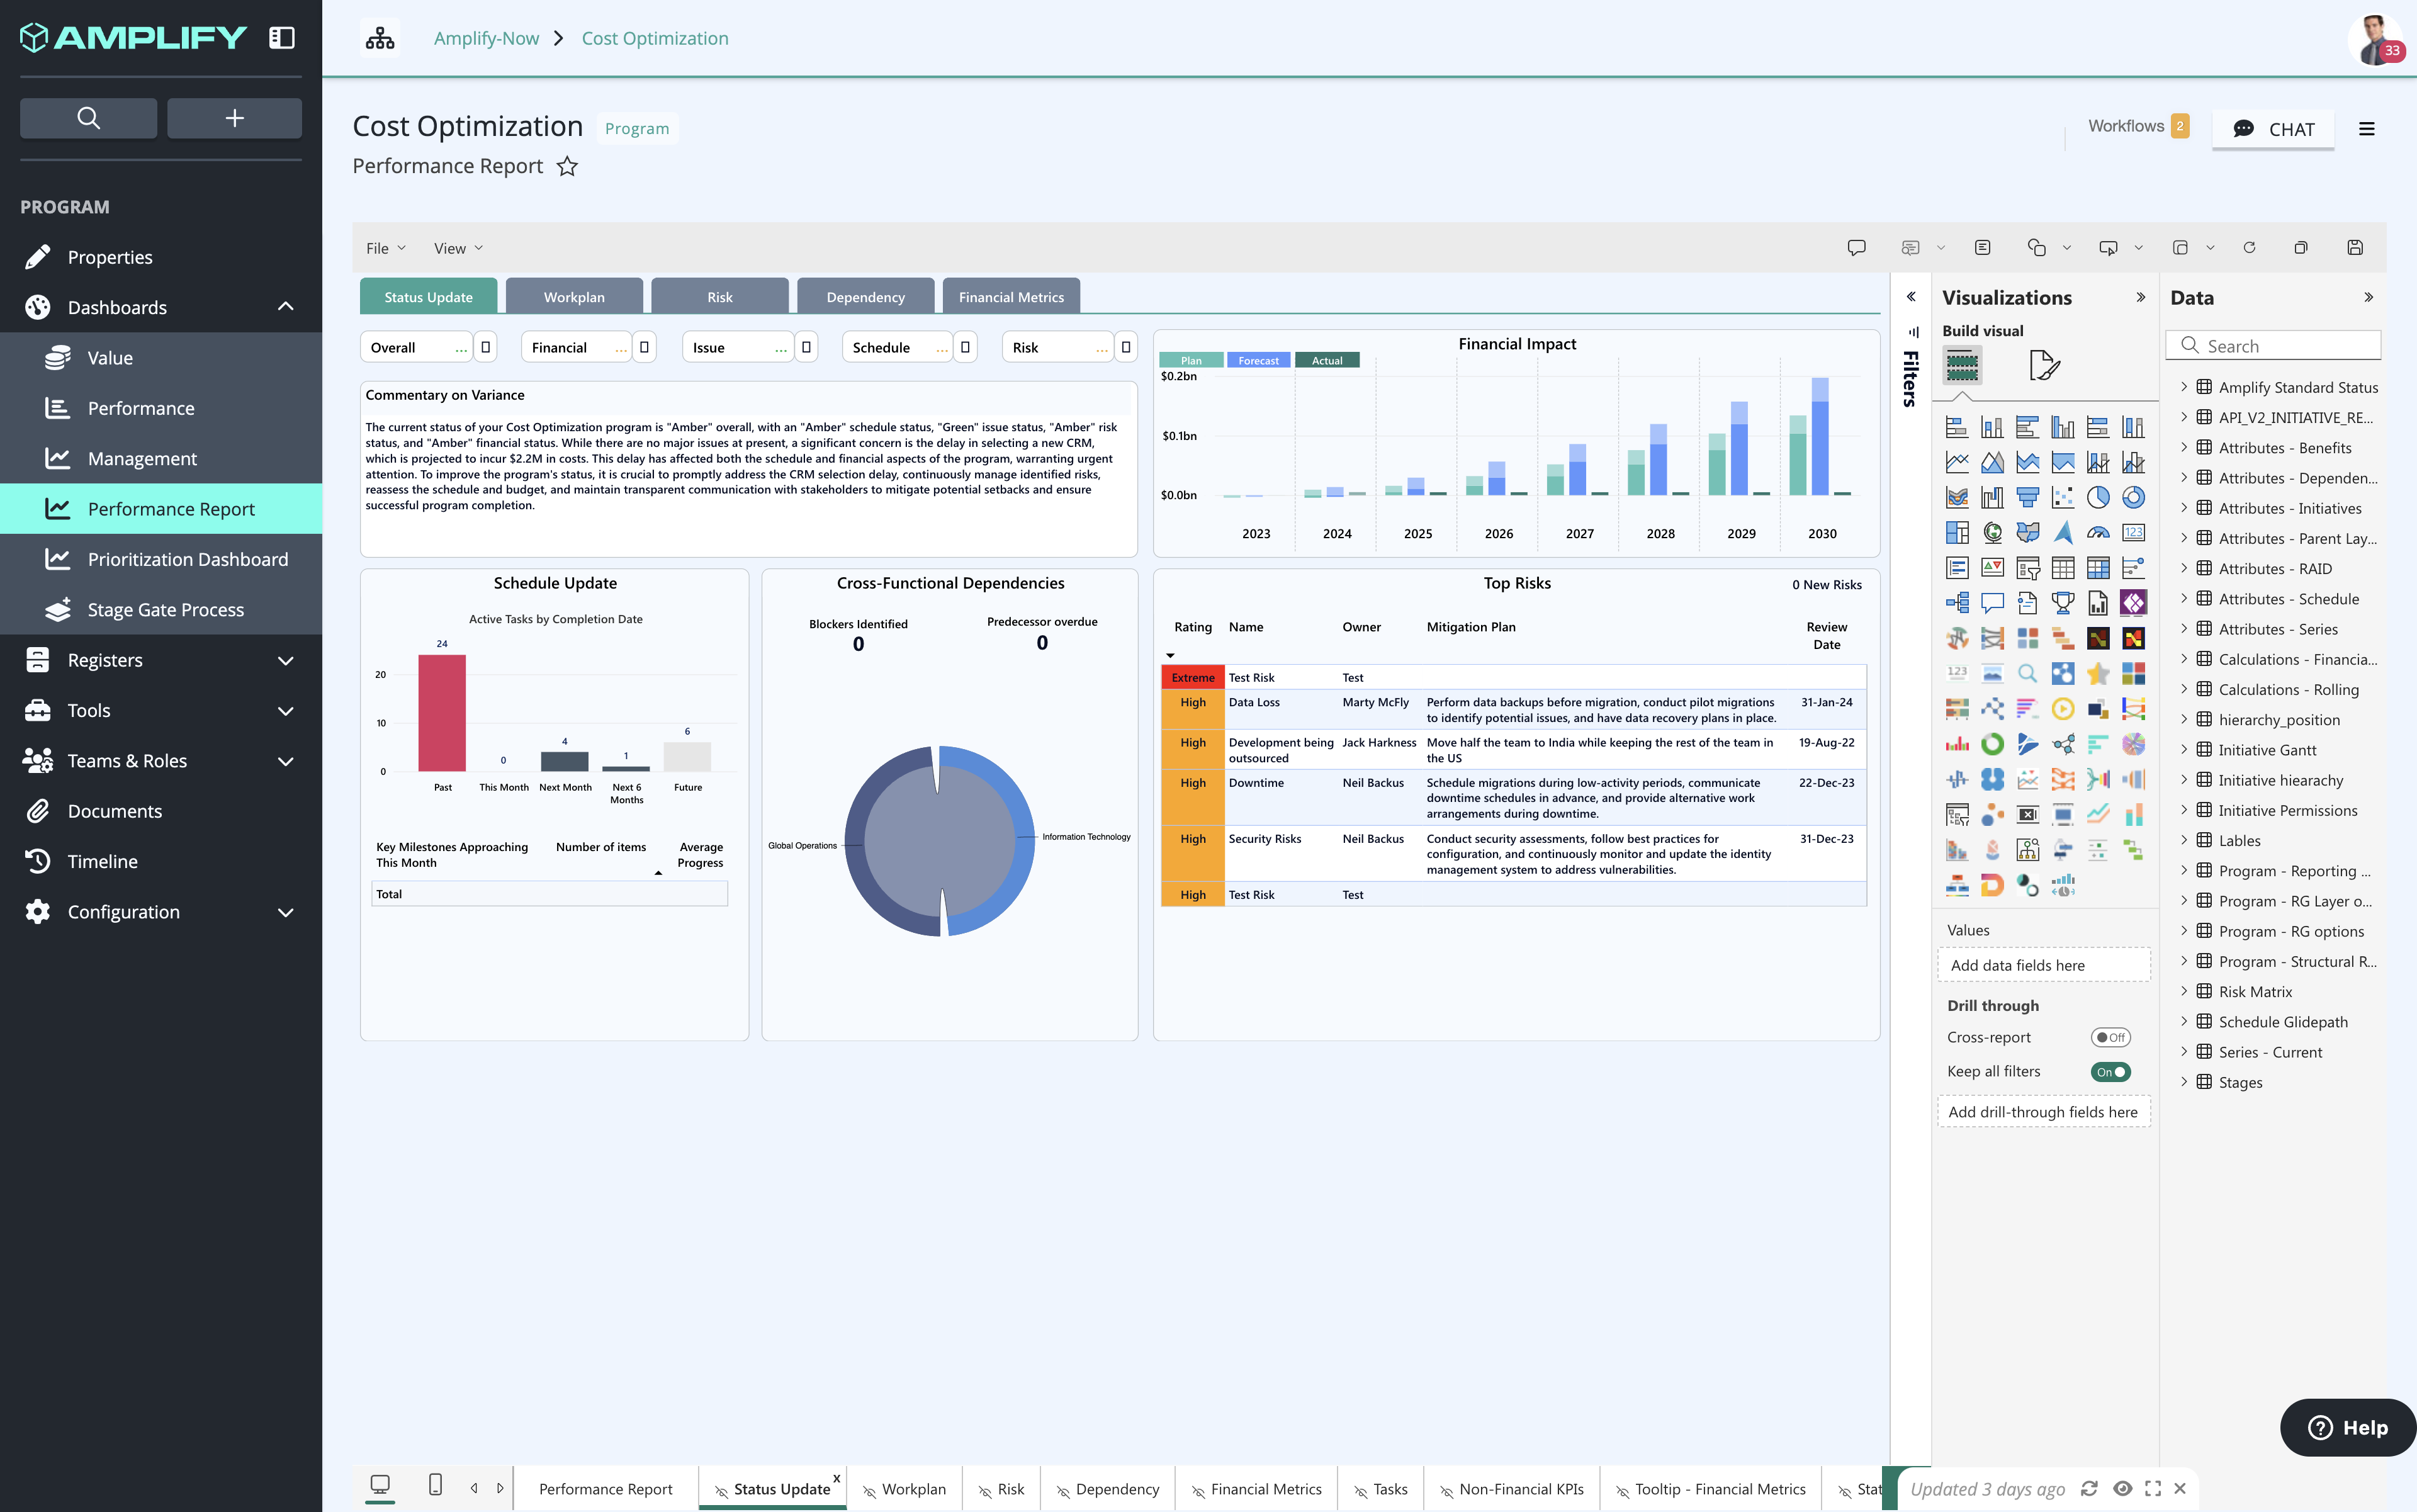Collapse the Dashboards sidebar section
The width and height of the screenshot is (2417, 1512).
pyautogui.click(x=286, y=307)
